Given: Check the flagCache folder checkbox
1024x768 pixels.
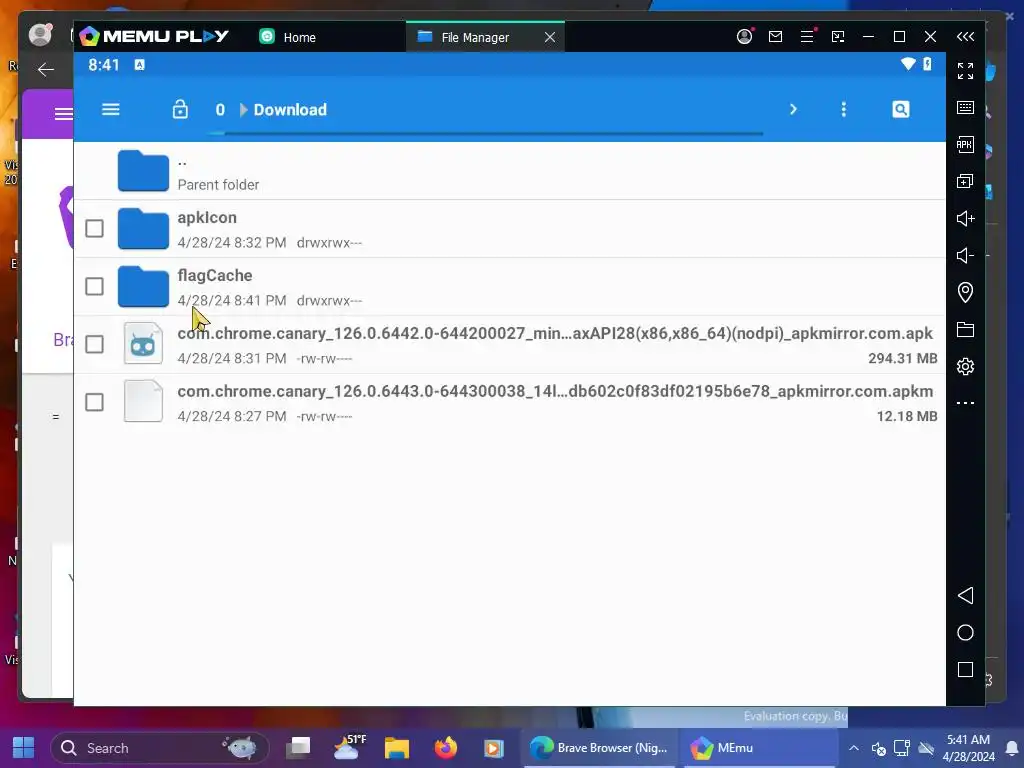Looking at the screenshot, I should tap(95, 286).
